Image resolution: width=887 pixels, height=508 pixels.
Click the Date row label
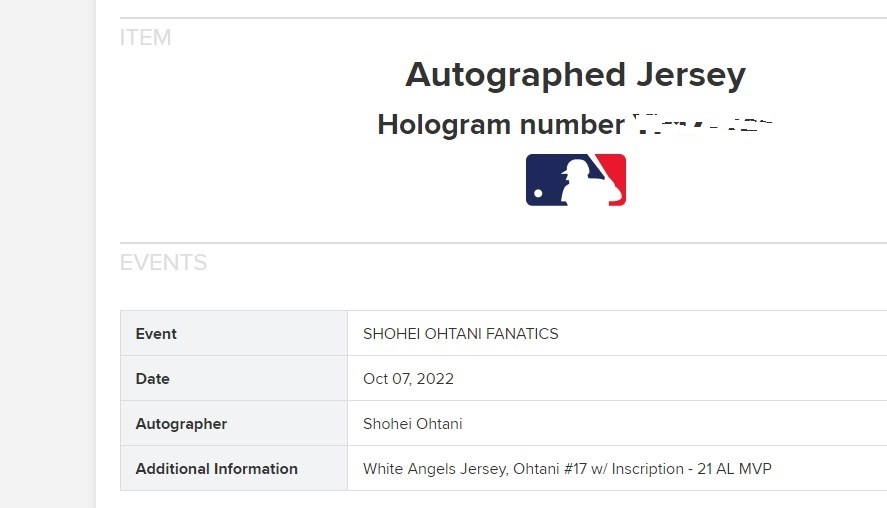[153, 378]
